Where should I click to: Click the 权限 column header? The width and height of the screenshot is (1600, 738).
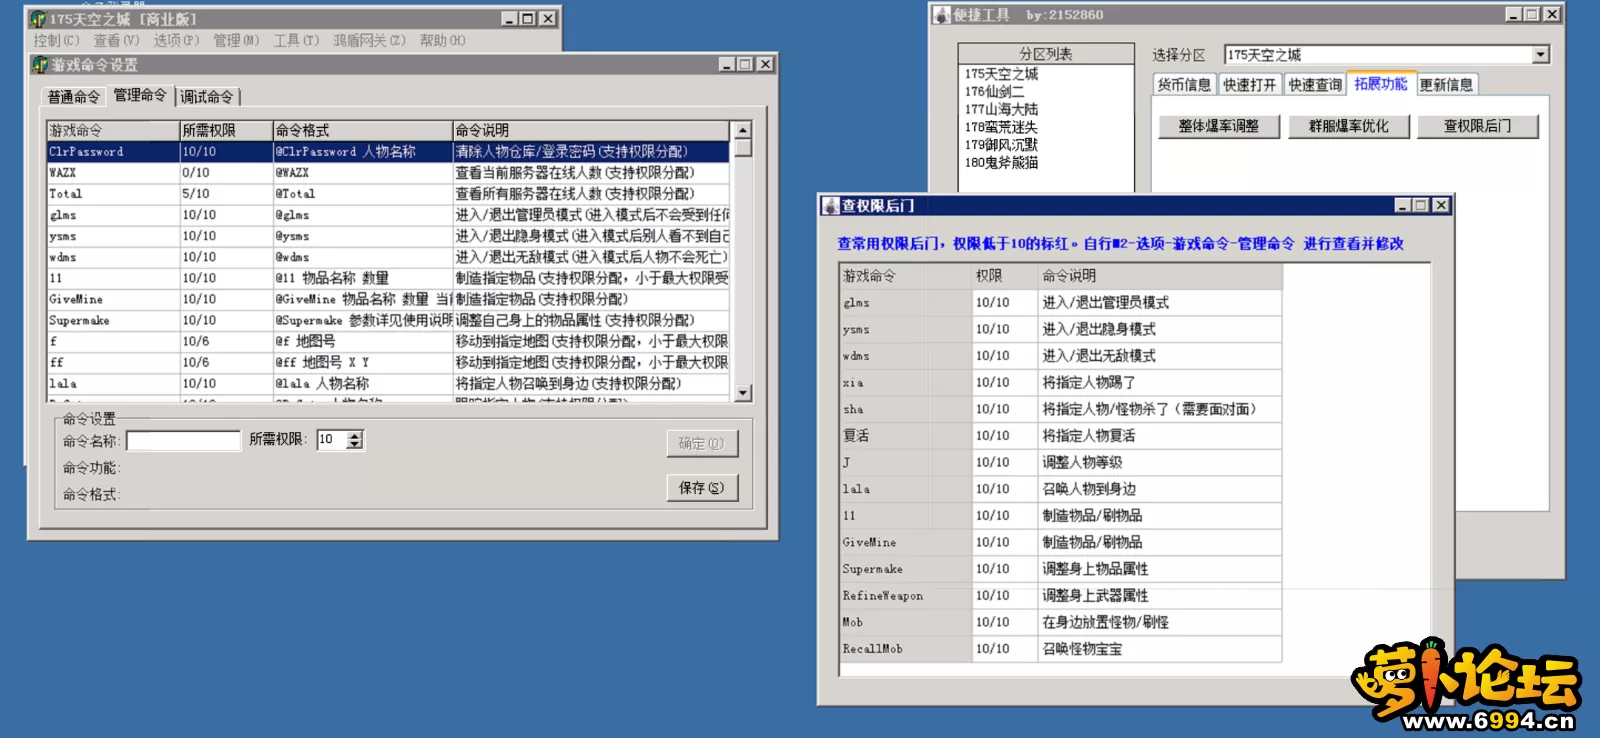coord(1005,276)
